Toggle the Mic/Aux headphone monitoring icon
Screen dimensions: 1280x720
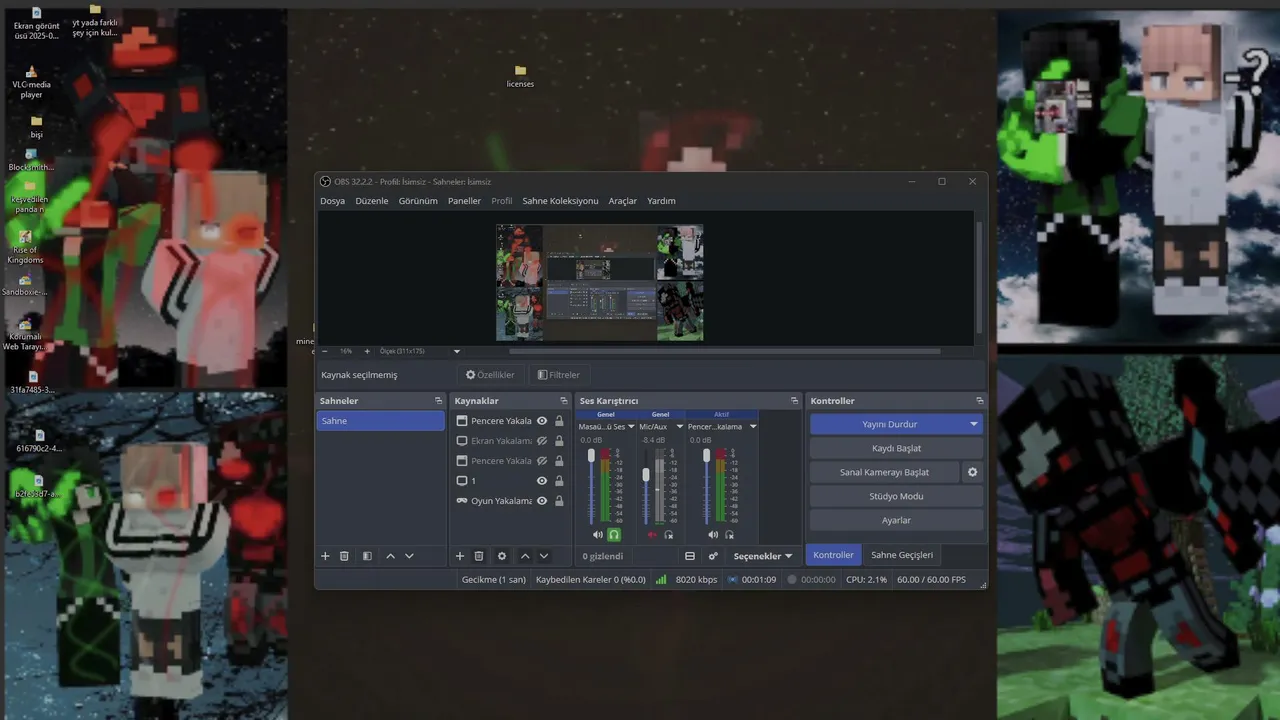(x=669, y=535)
